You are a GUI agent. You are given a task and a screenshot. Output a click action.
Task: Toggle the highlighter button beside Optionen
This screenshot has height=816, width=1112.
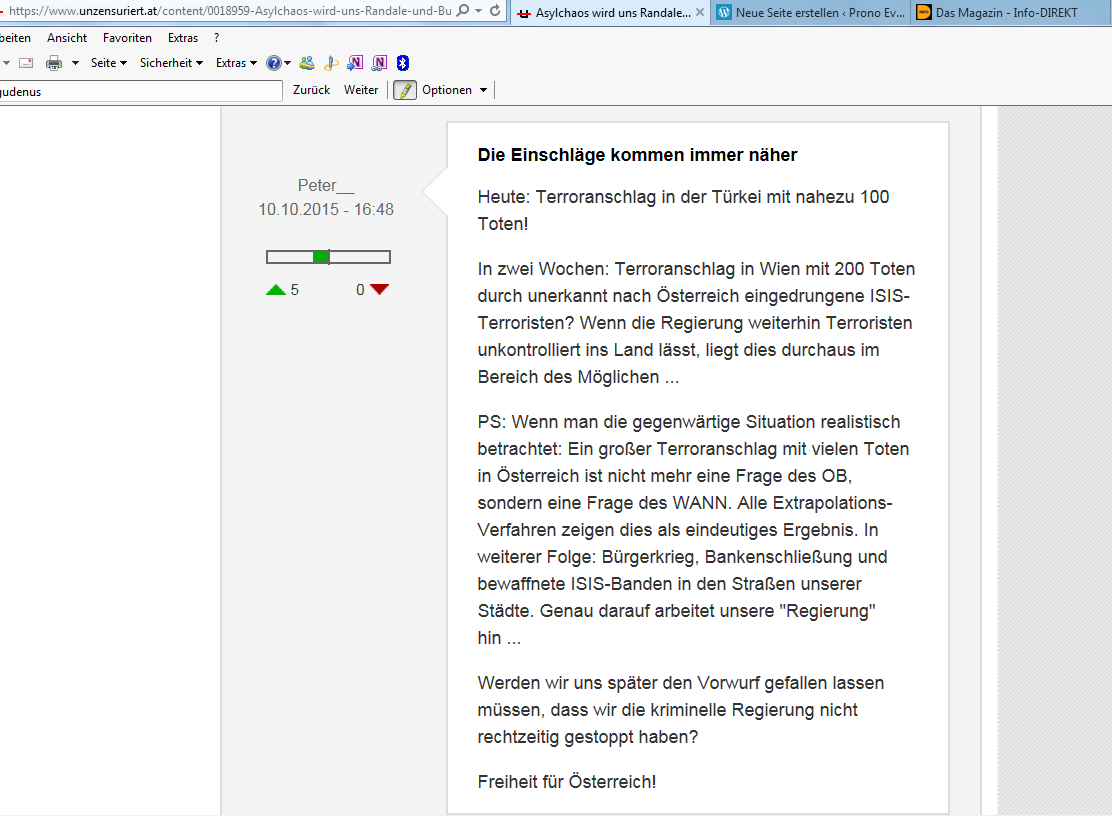(x=404, y=90)
